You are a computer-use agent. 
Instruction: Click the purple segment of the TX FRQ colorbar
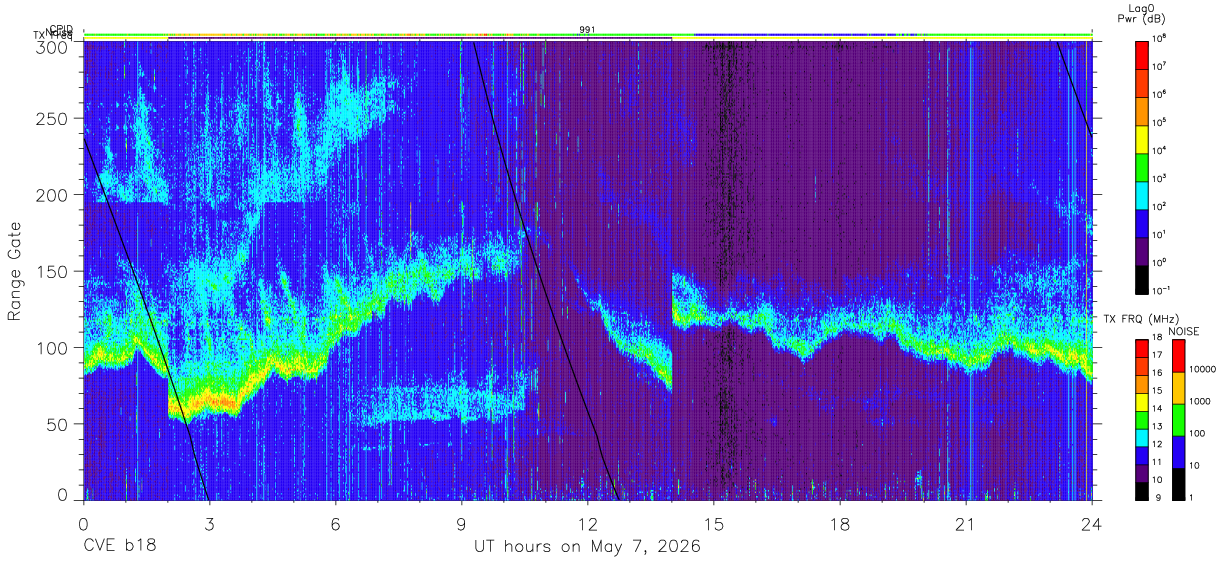point(1143,472)
